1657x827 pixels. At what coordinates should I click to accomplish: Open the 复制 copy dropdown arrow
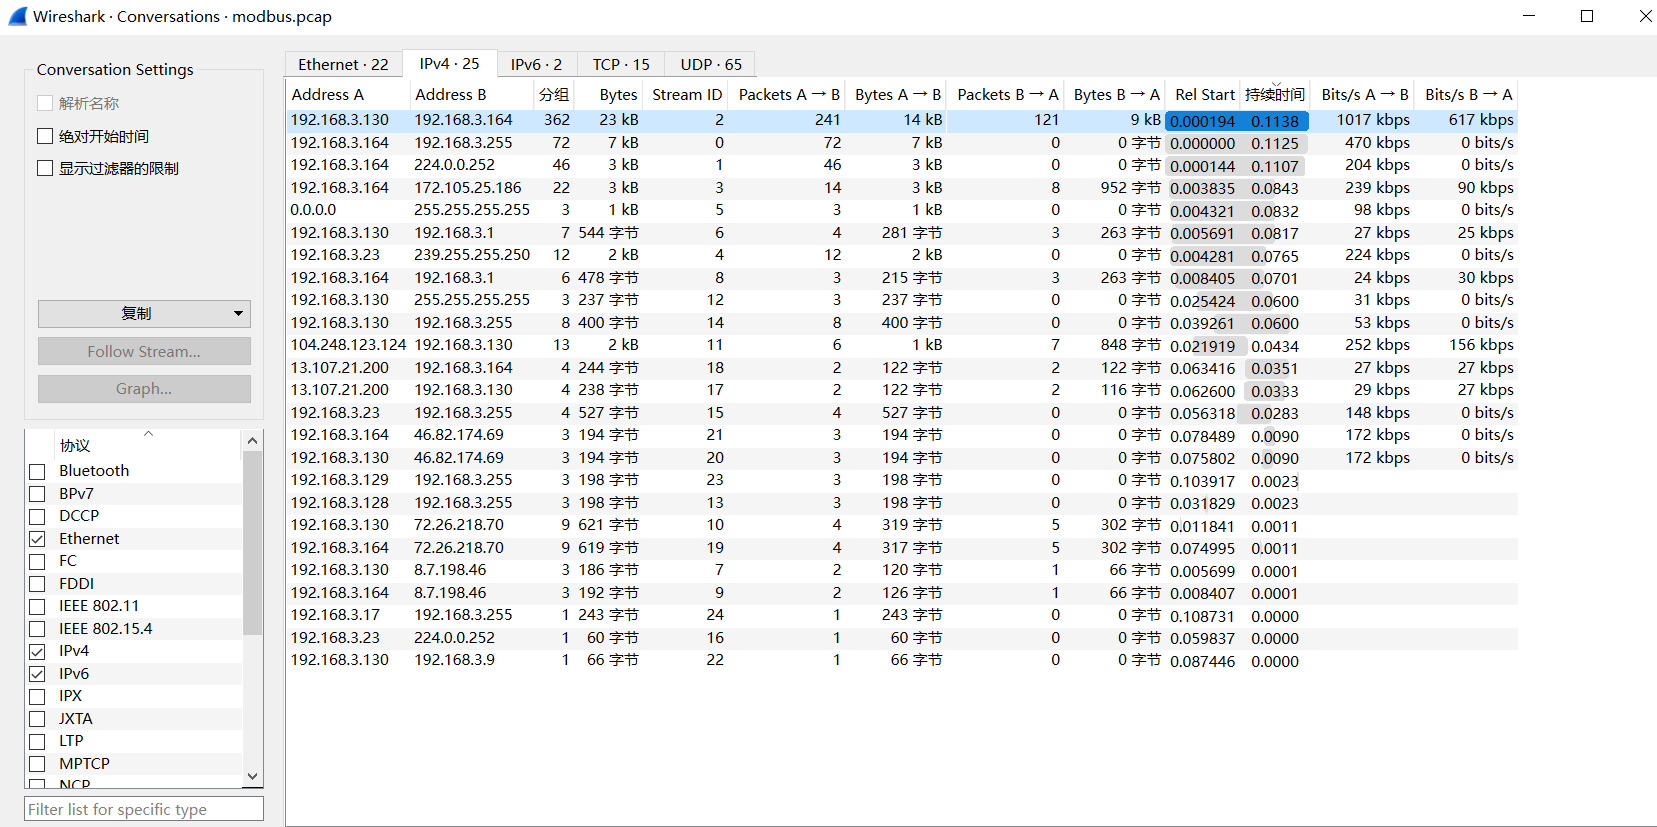coord(238,313)
